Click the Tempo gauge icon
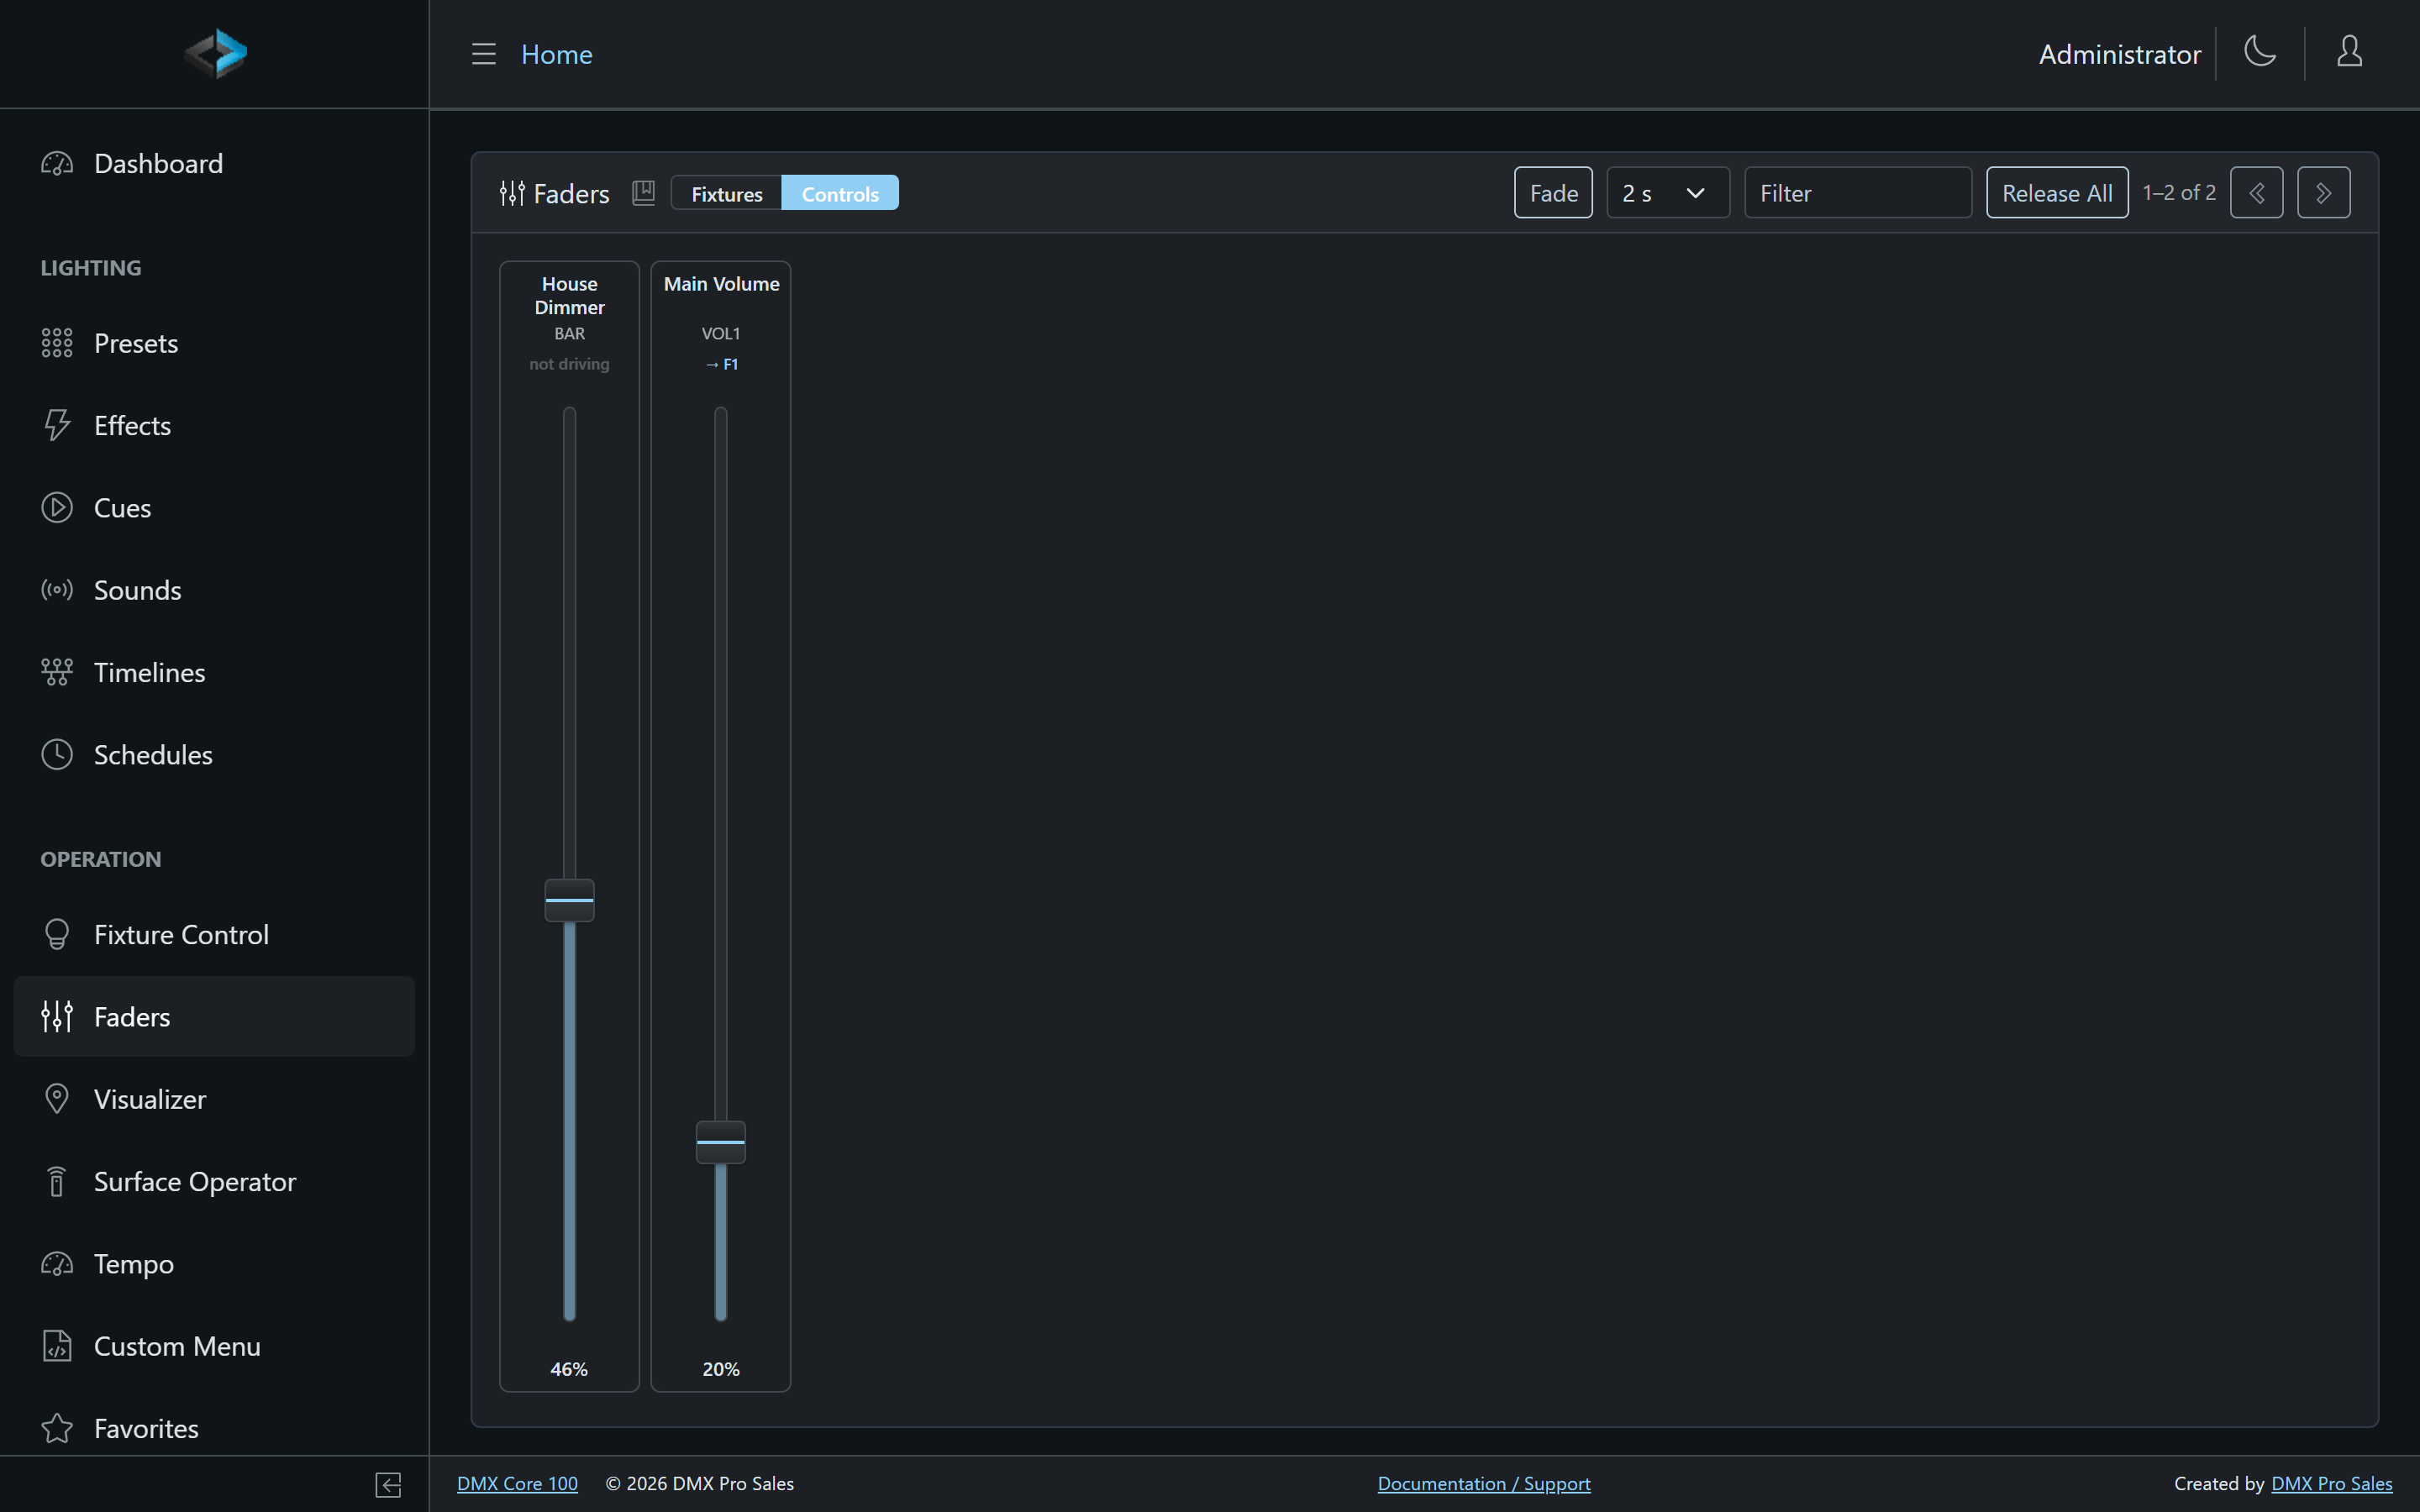The height and width of the screenshot is (1512, 2420). click(x=57, y=1264)
